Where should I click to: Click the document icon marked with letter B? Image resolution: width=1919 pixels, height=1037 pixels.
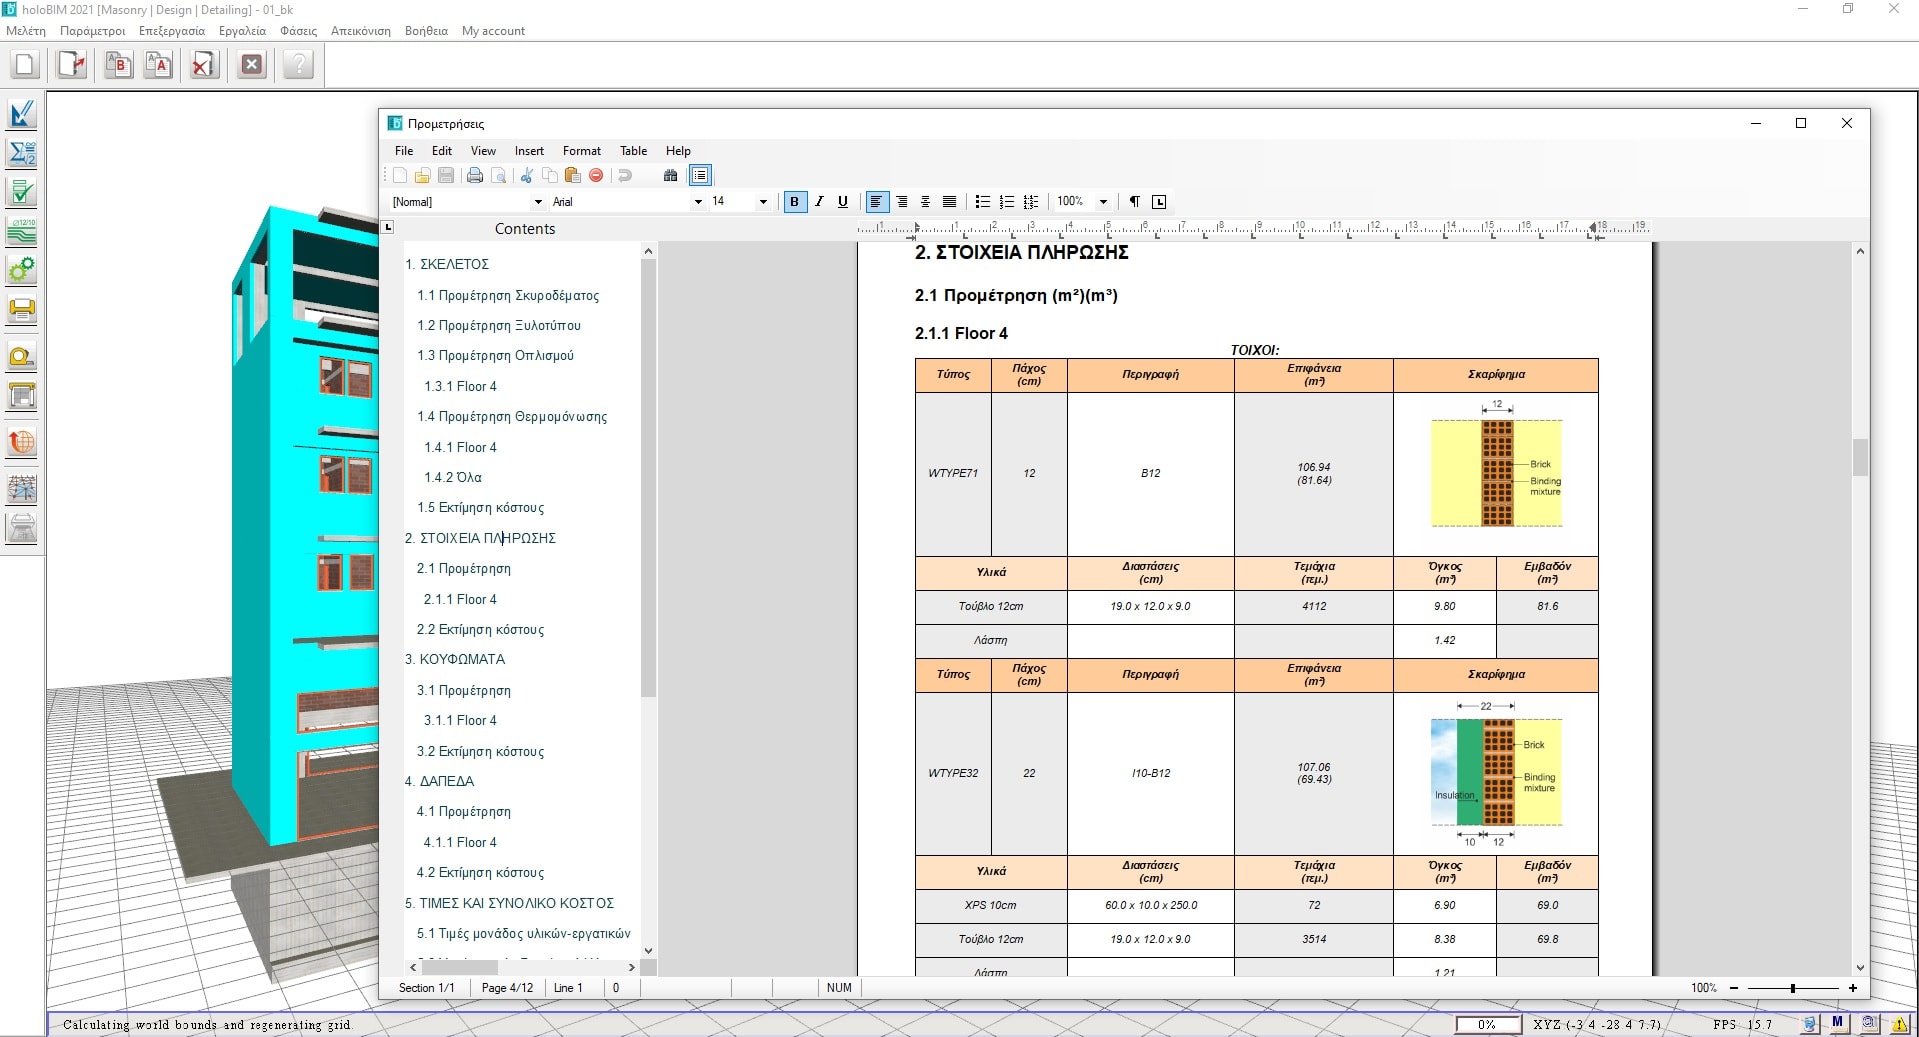(118, 65)
